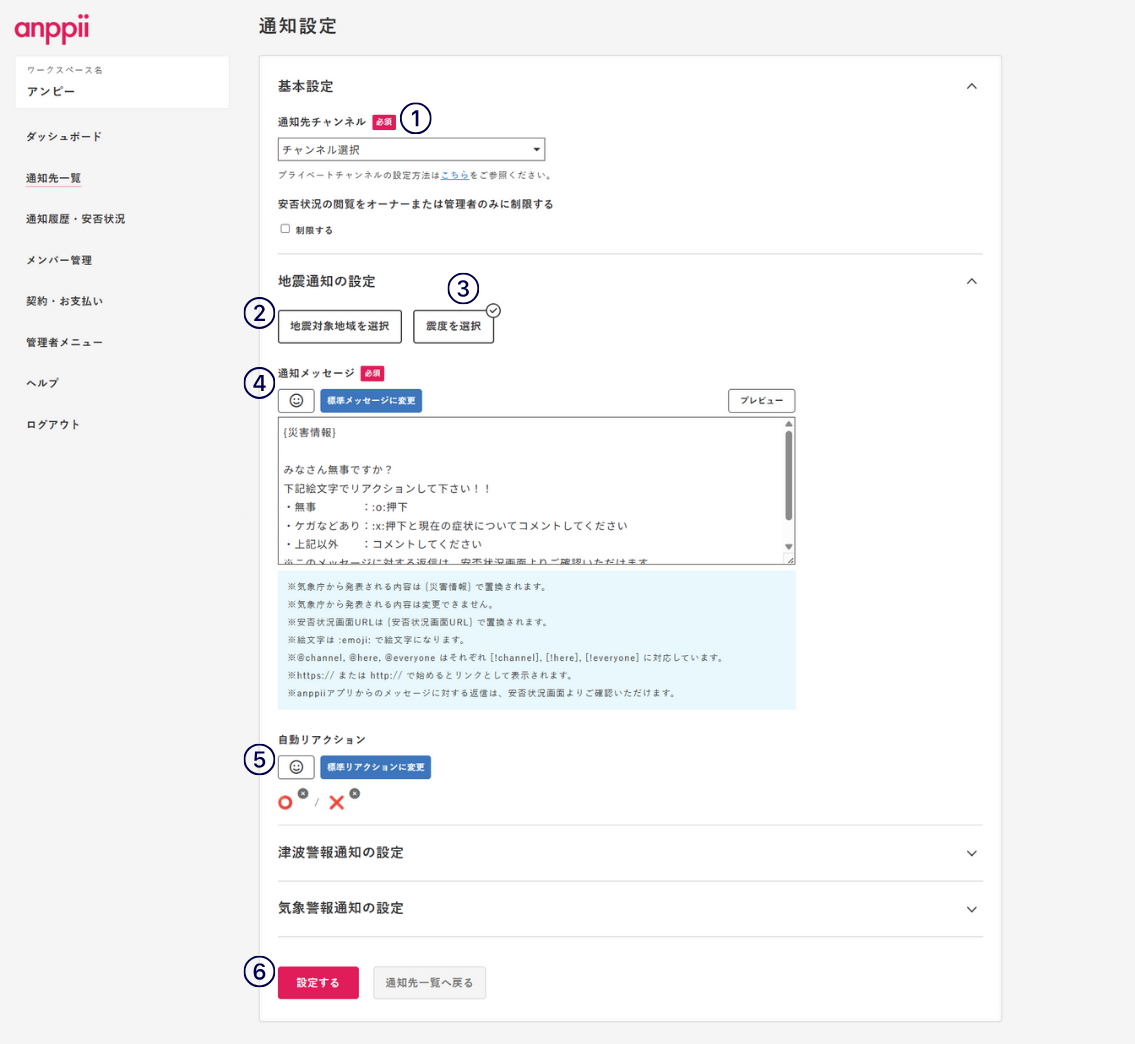This screenshot has height=1044, width=1135.
Task: Click the こちら help link
Action: click(x=455, y=175)
